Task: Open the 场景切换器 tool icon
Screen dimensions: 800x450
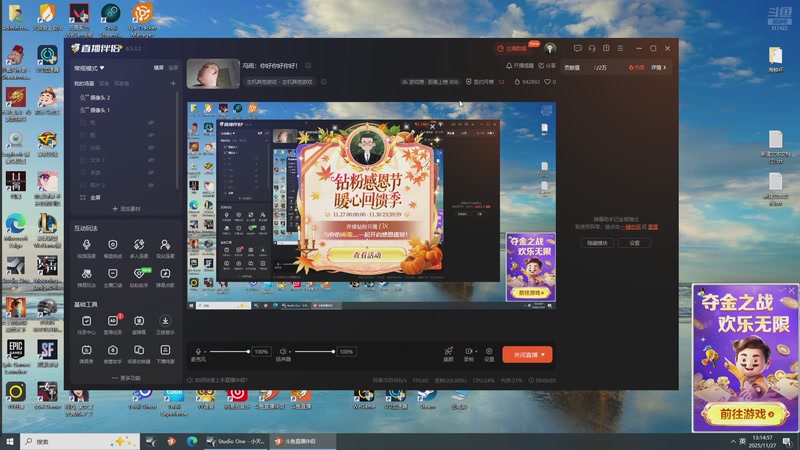Action: tap(139, 350)
